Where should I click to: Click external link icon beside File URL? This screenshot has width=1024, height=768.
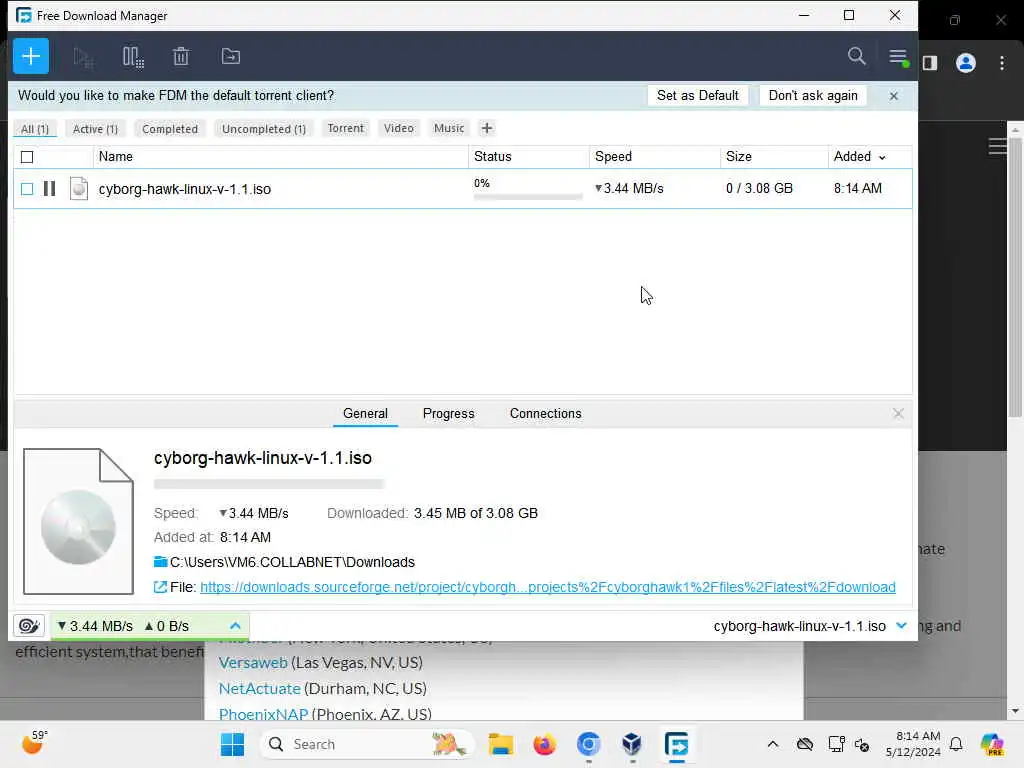(x=160, y=587)
